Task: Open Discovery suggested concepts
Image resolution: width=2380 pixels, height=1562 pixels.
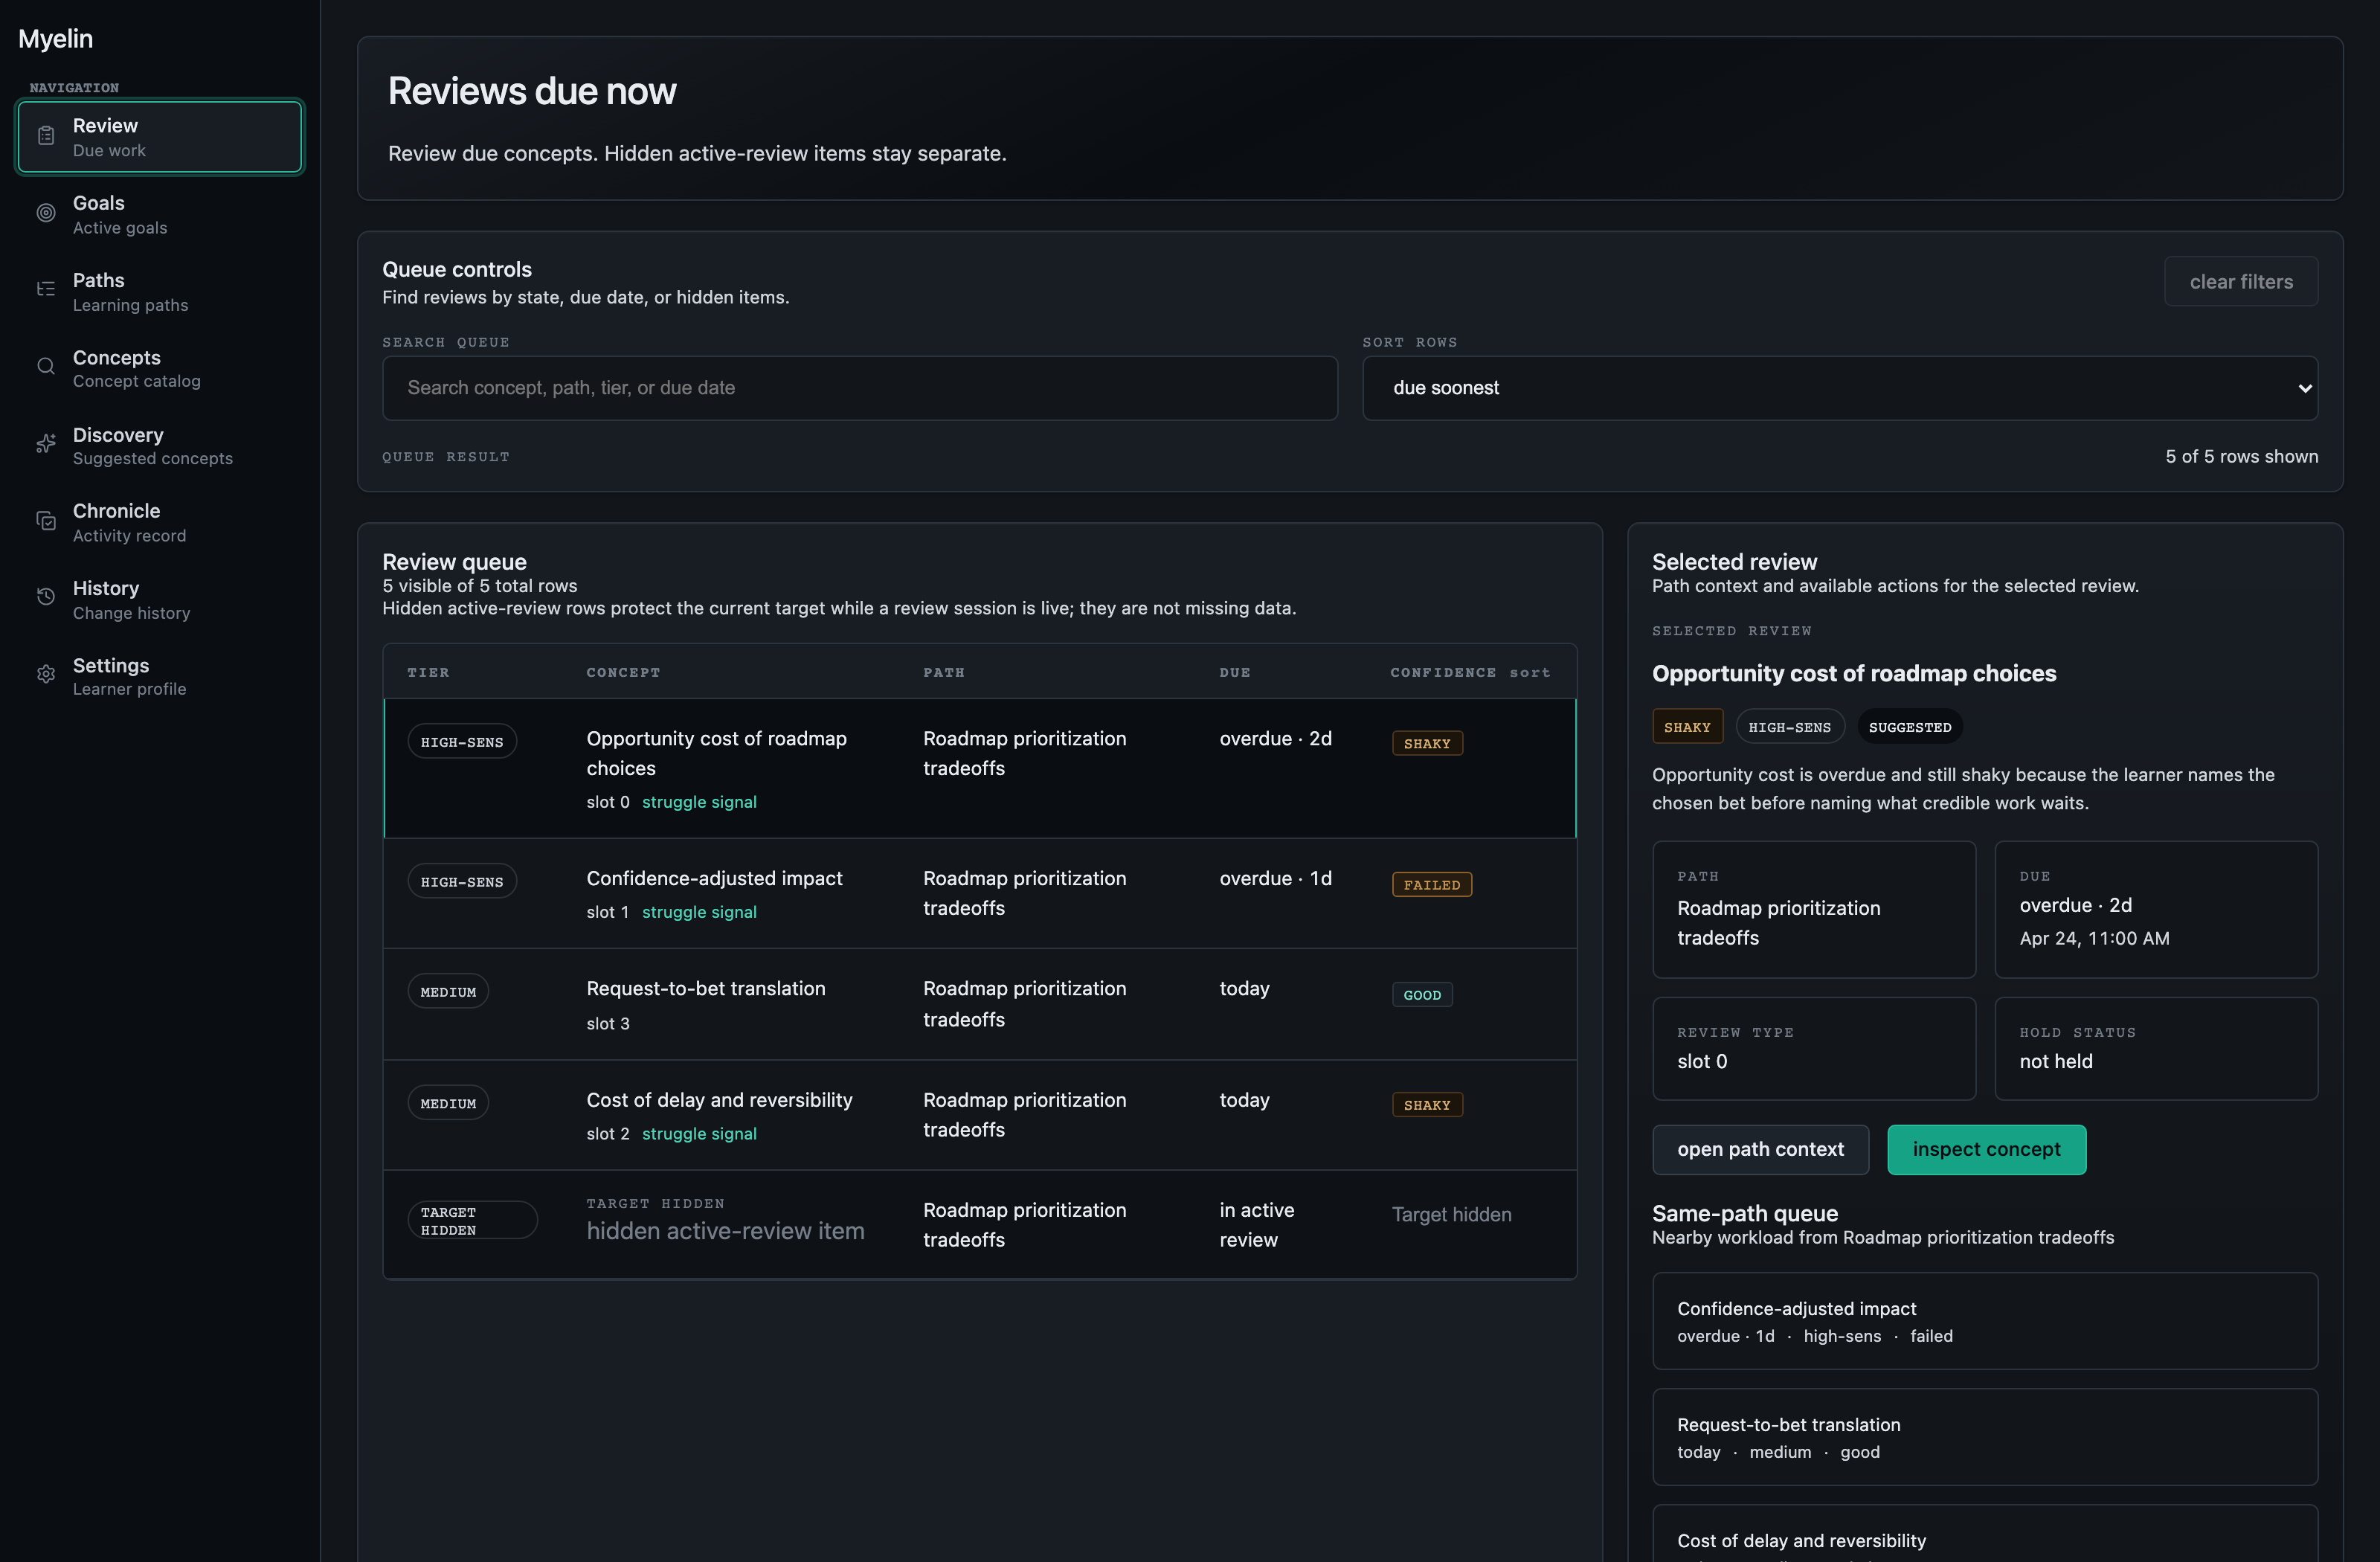Action: click(160, 445)
